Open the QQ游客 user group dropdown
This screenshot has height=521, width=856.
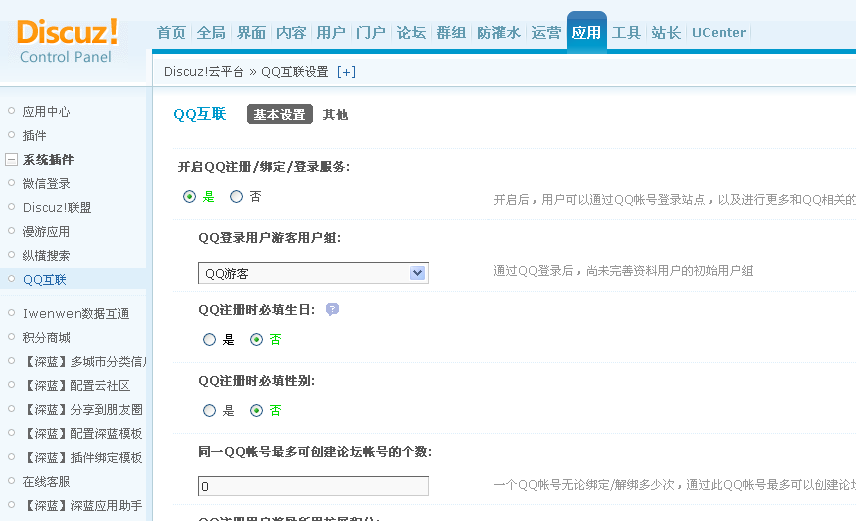coord(418,273)
